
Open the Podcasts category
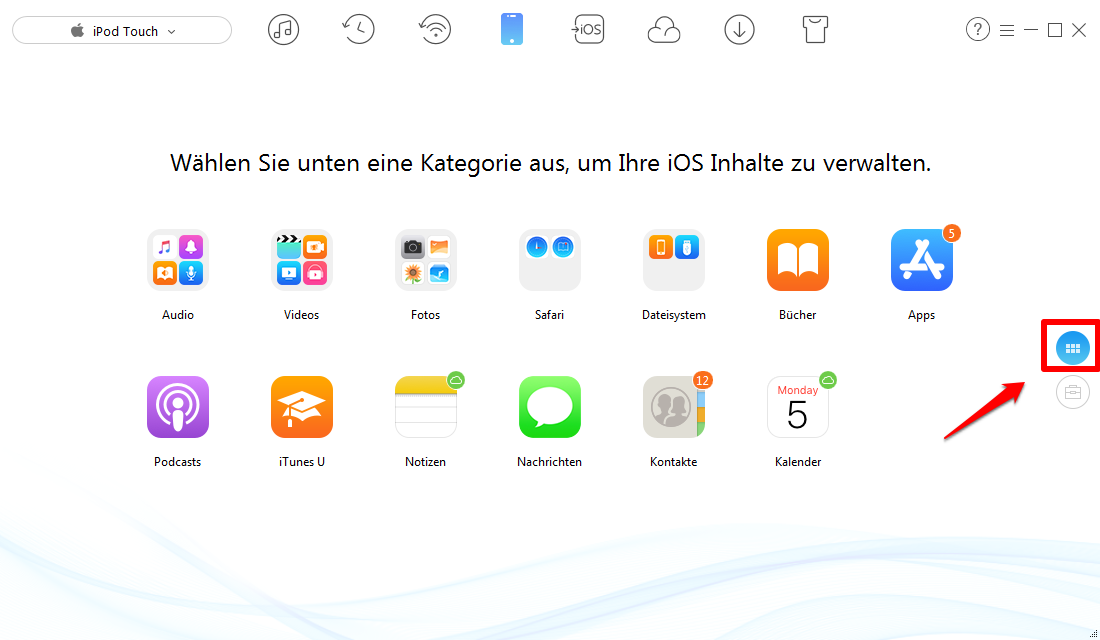(177, 407)
